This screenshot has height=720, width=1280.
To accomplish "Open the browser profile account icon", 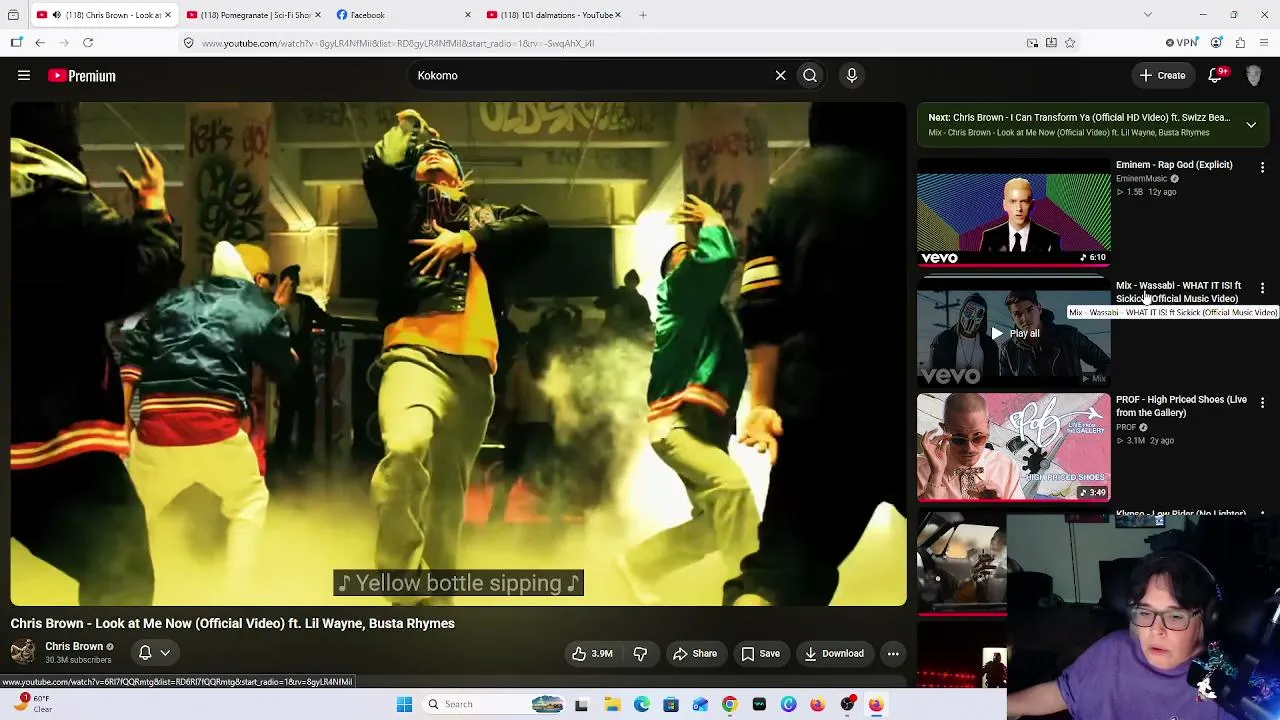I will pyautogui.click(x=1216, y=43).
